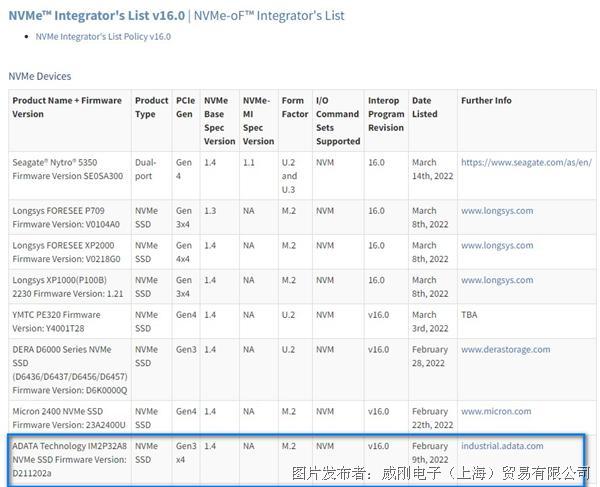
Task: Visit the seagate.com link in Further Info
Action: tap(526, 162)
